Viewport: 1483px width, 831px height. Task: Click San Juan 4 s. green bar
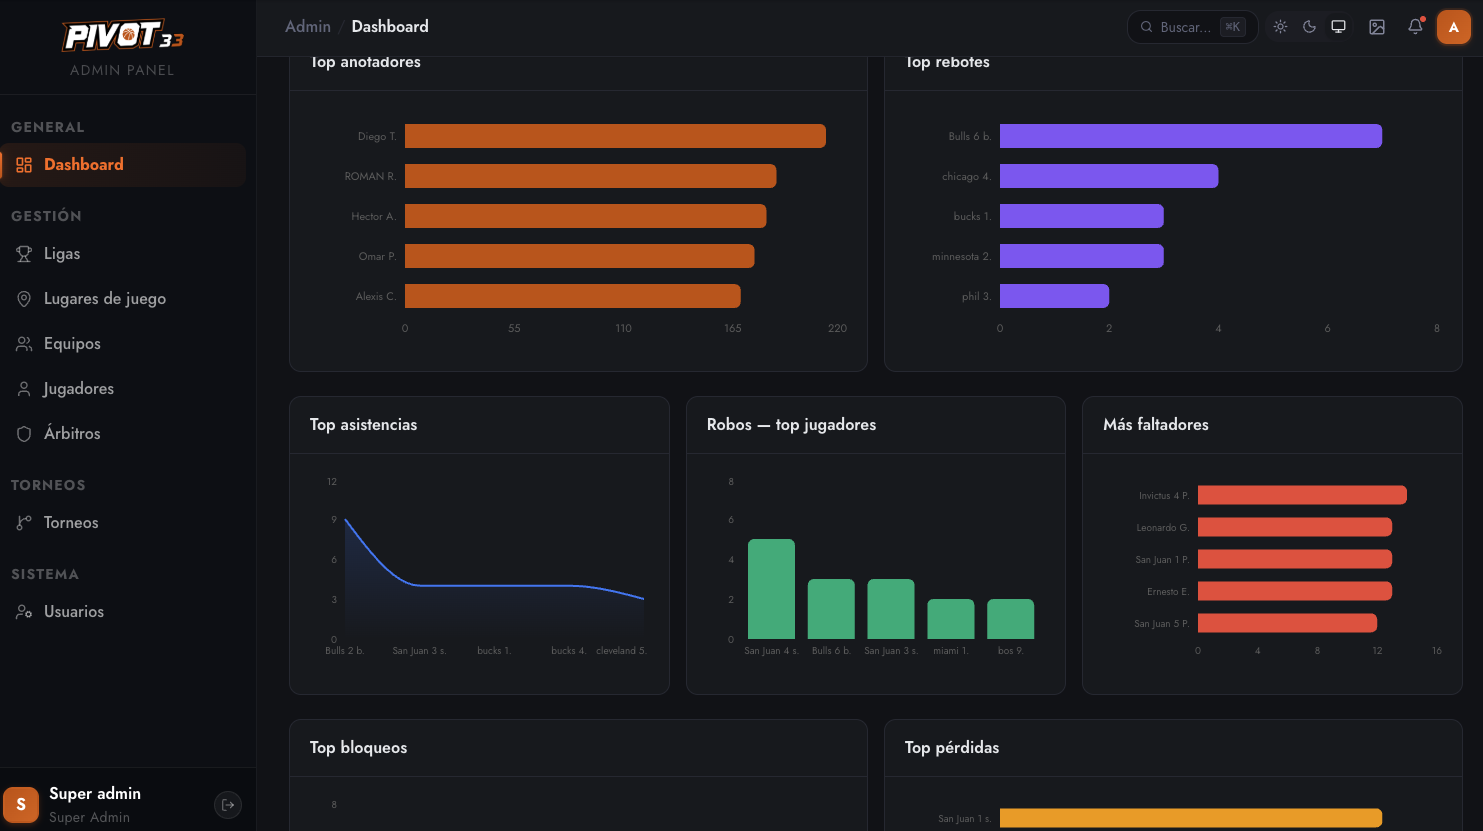tap(771, 589)
